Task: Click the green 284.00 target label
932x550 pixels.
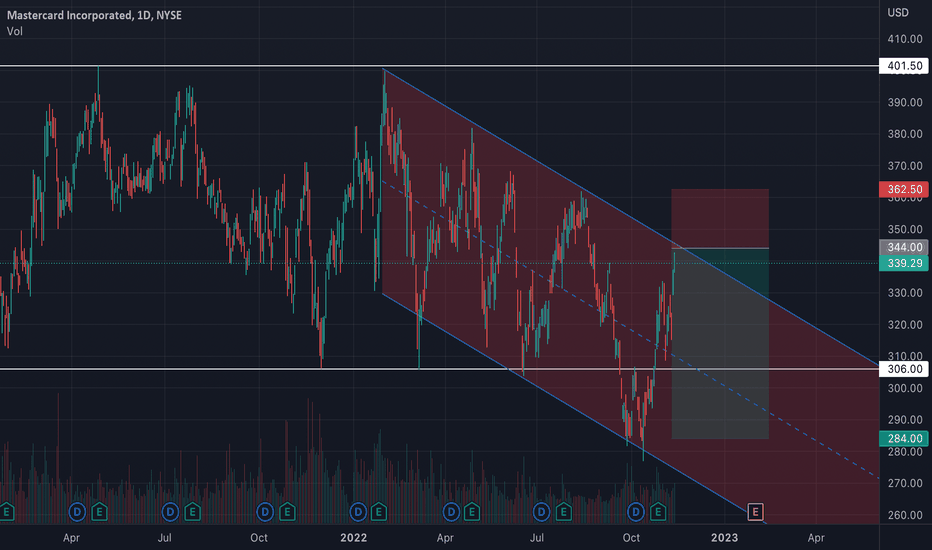Action: pyautogui.click(x=903, y=438)
